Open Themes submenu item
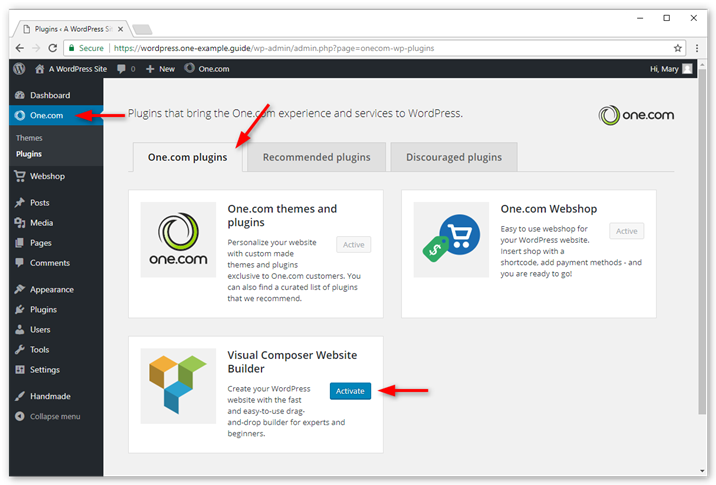 pos(29,137)
